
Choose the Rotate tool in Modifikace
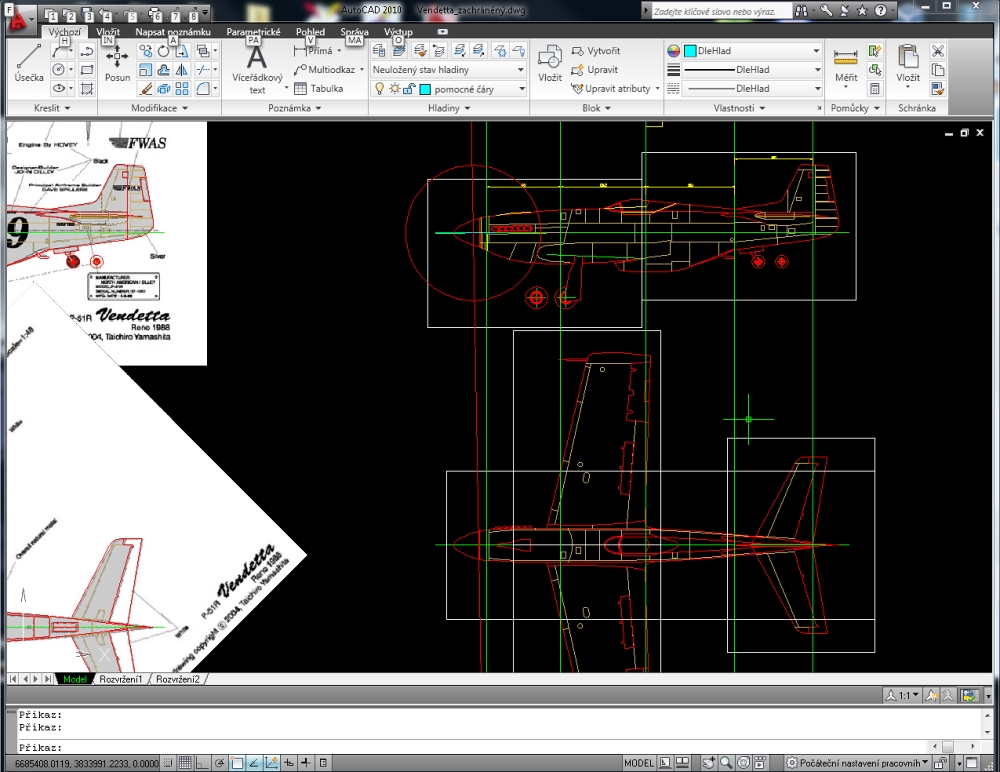click(x=164, y=51)
